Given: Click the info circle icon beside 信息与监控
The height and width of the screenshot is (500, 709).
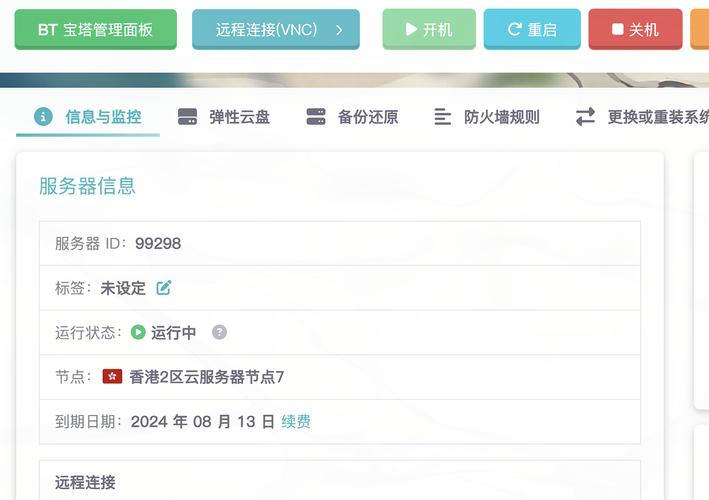Looking at the screenshot, I should (43, 117).
